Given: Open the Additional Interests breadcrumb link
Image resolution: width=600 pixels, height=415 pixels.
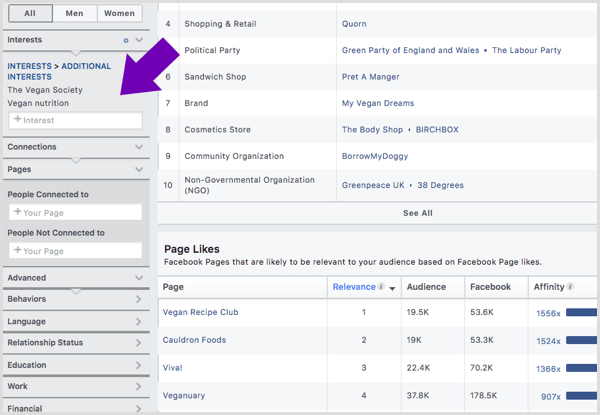Looking at the screenshot, I should pos(59,72).
